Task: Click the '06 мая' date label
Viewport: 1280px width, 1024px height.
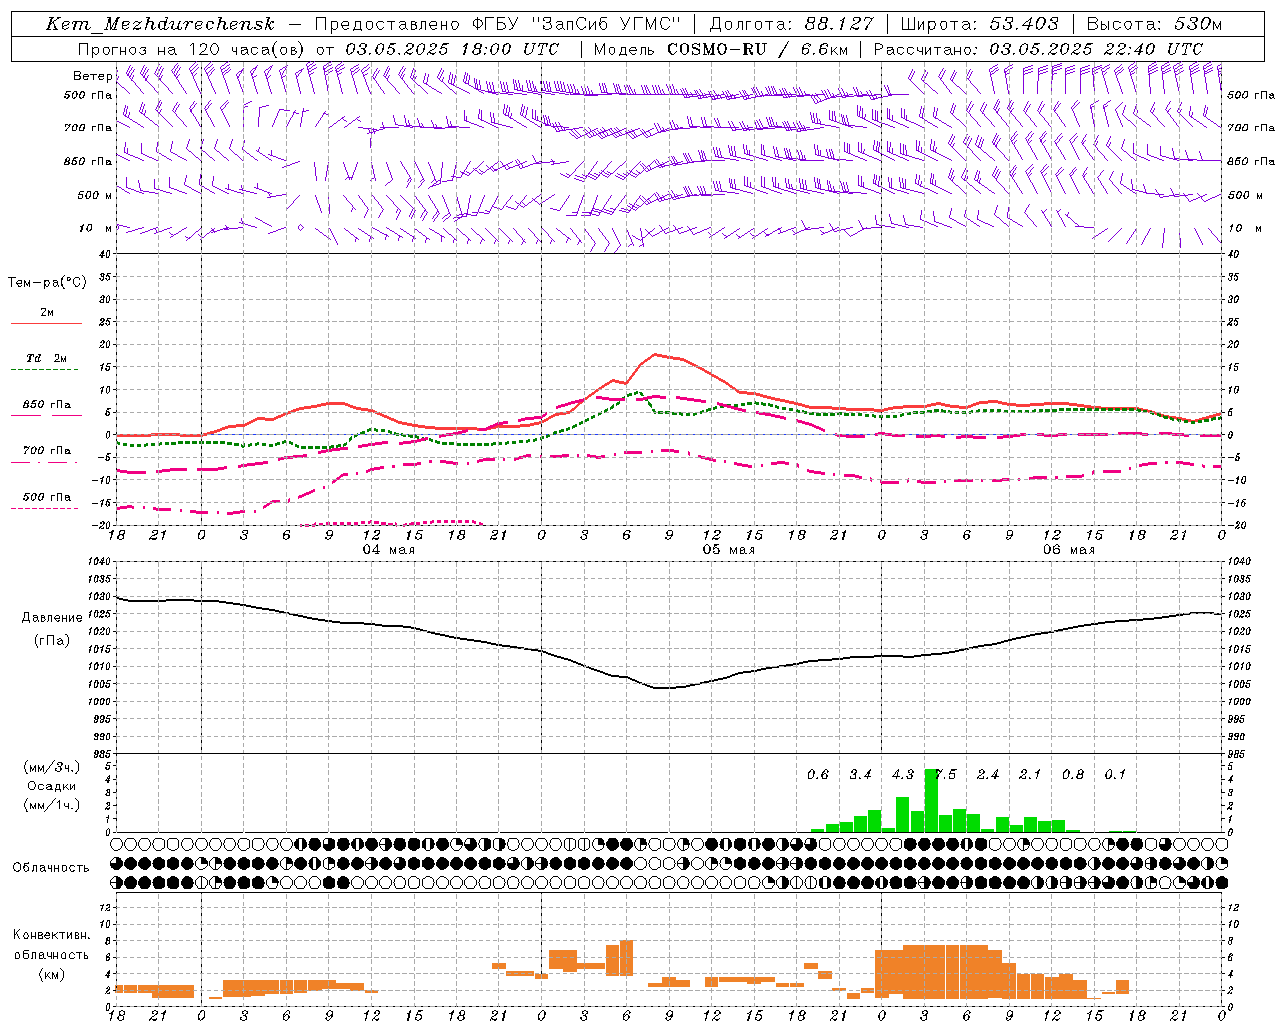Action: tap(1068, 550)
